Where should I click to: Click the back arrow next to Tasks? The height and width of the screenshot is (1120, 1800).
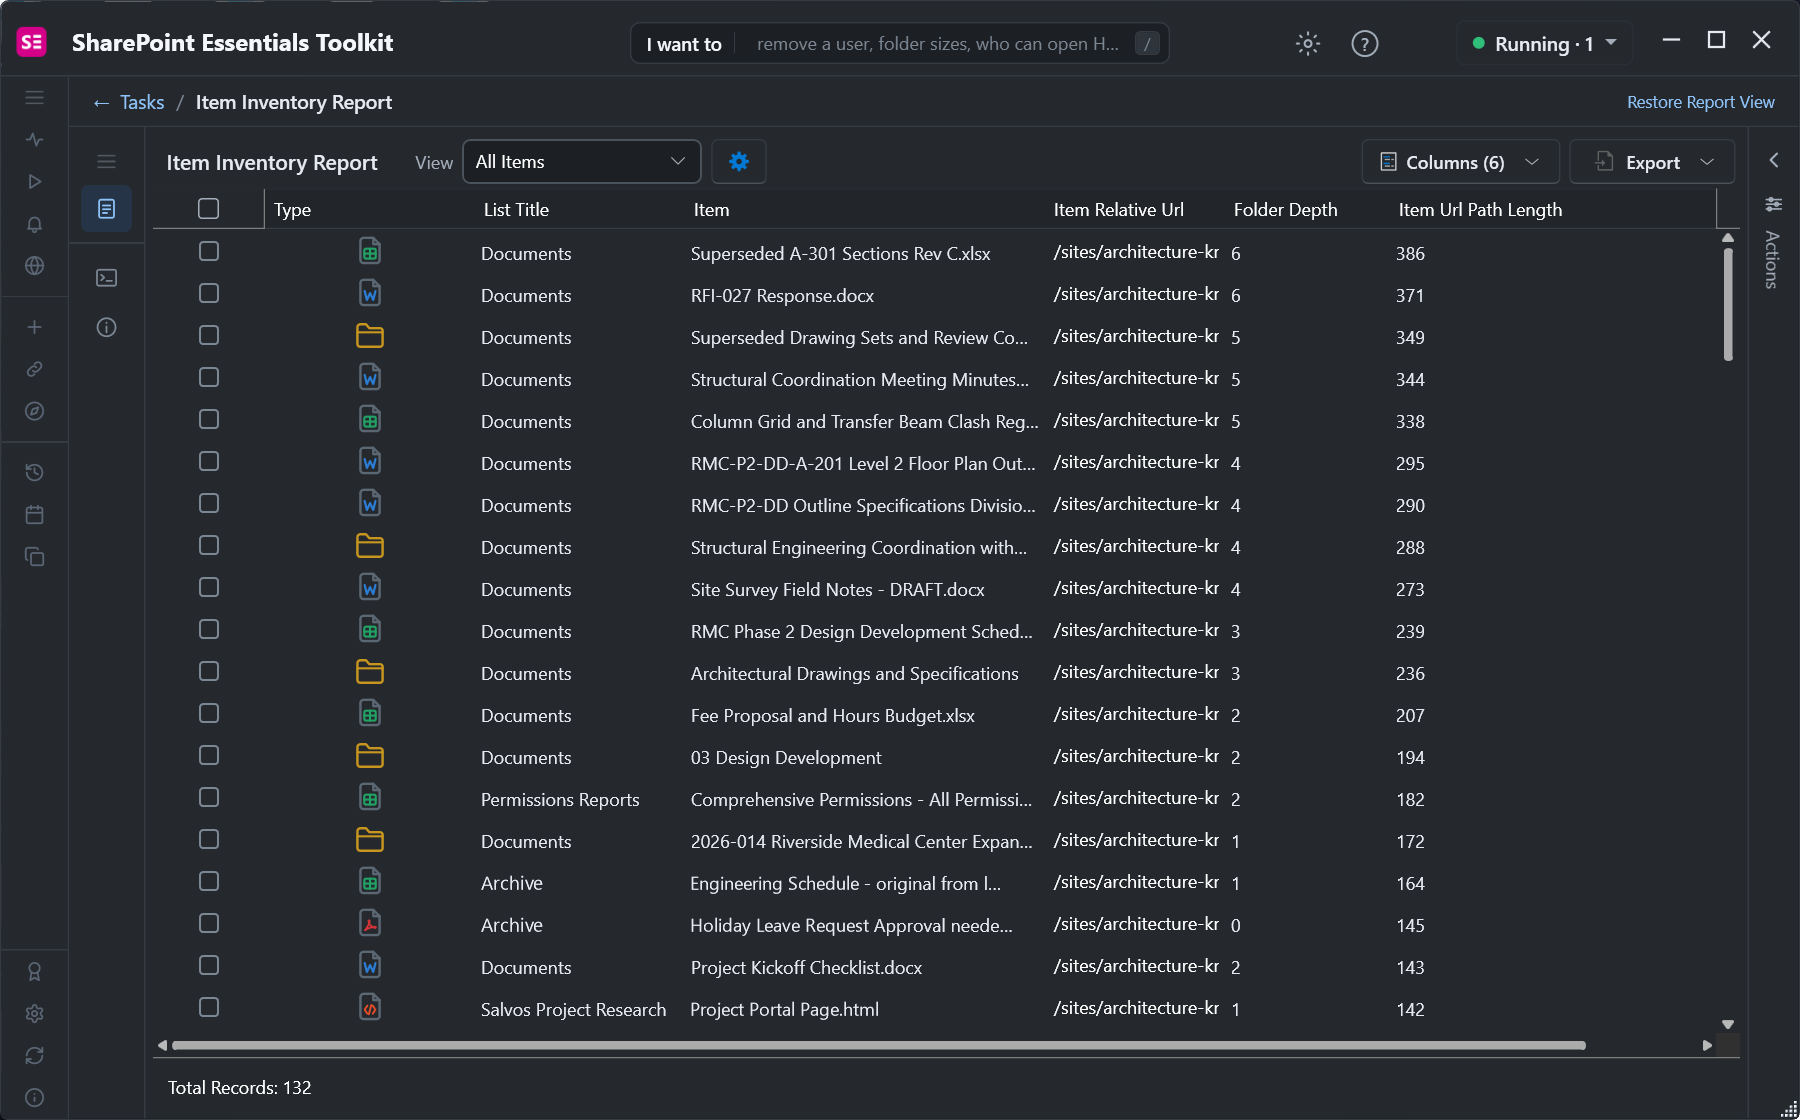(x=101, y=103)
